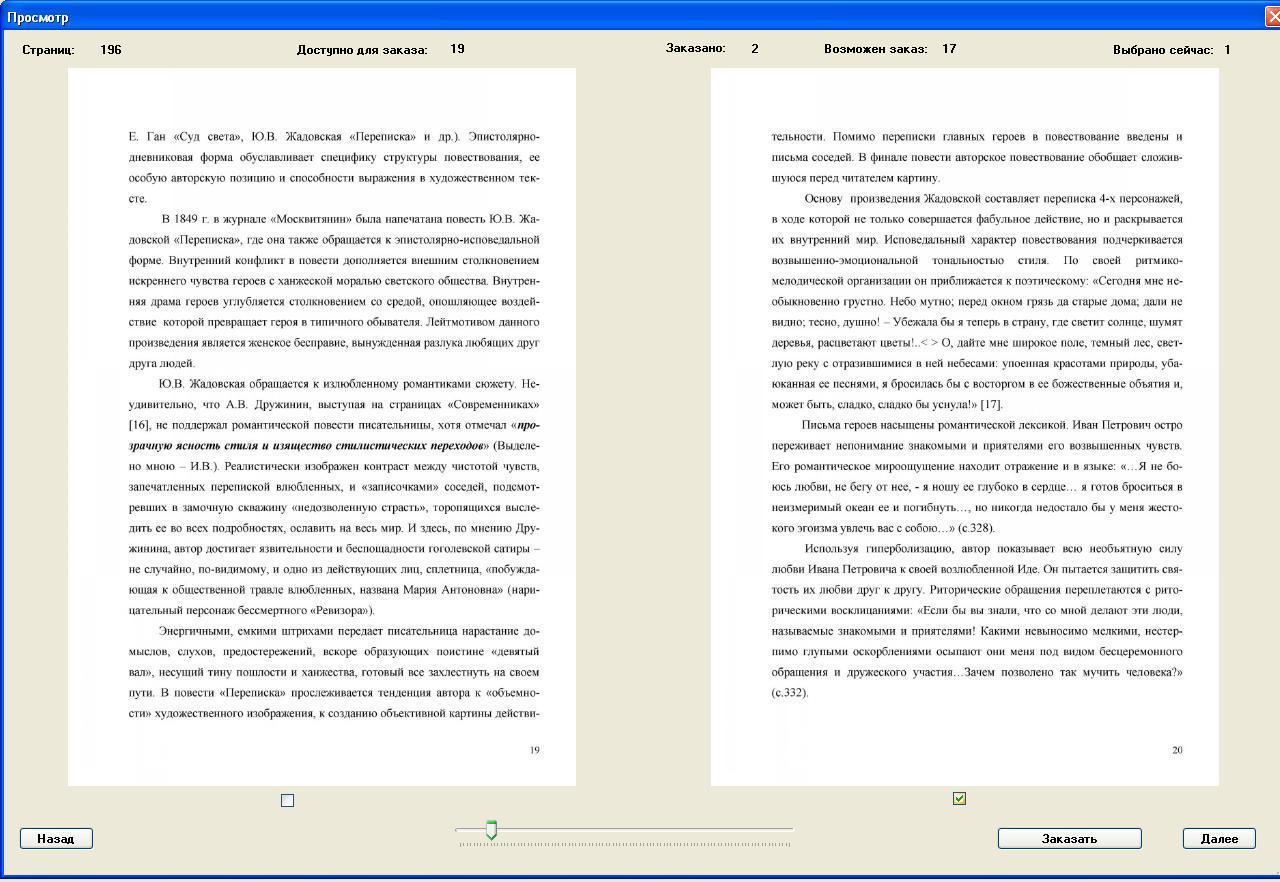Click the Заказано: label
Image resolution: width=1280 pixels, height=882 pixels.
coord(696,48)
